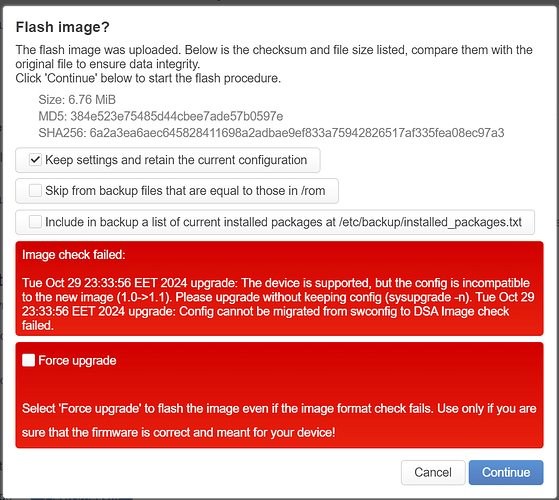Click the Flash image? heading
The image size is (559, 500).
(x=63, y=27)
